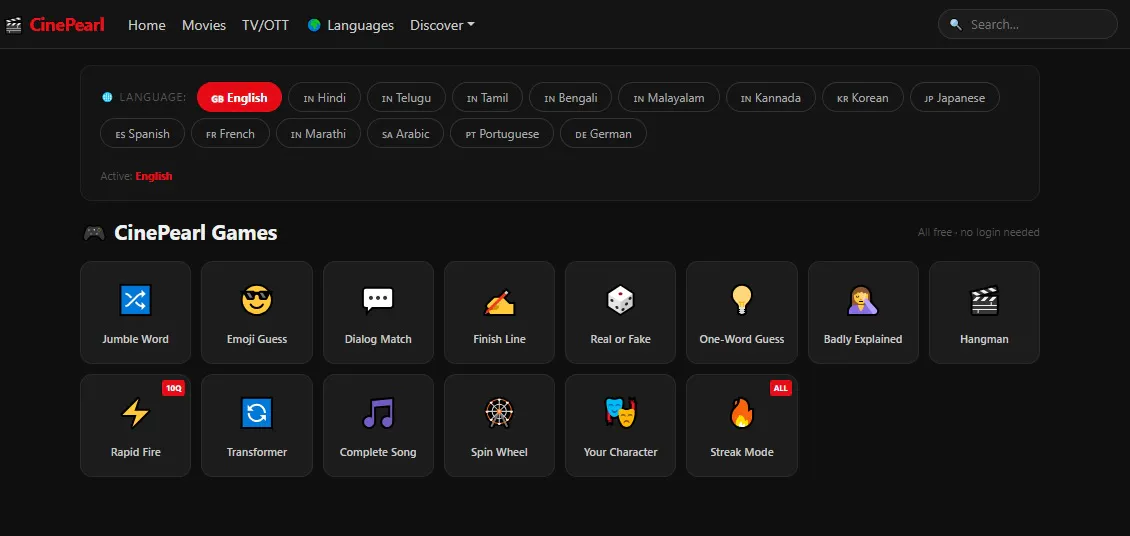
Task: Choose French language pill
Action: point(231,133)
